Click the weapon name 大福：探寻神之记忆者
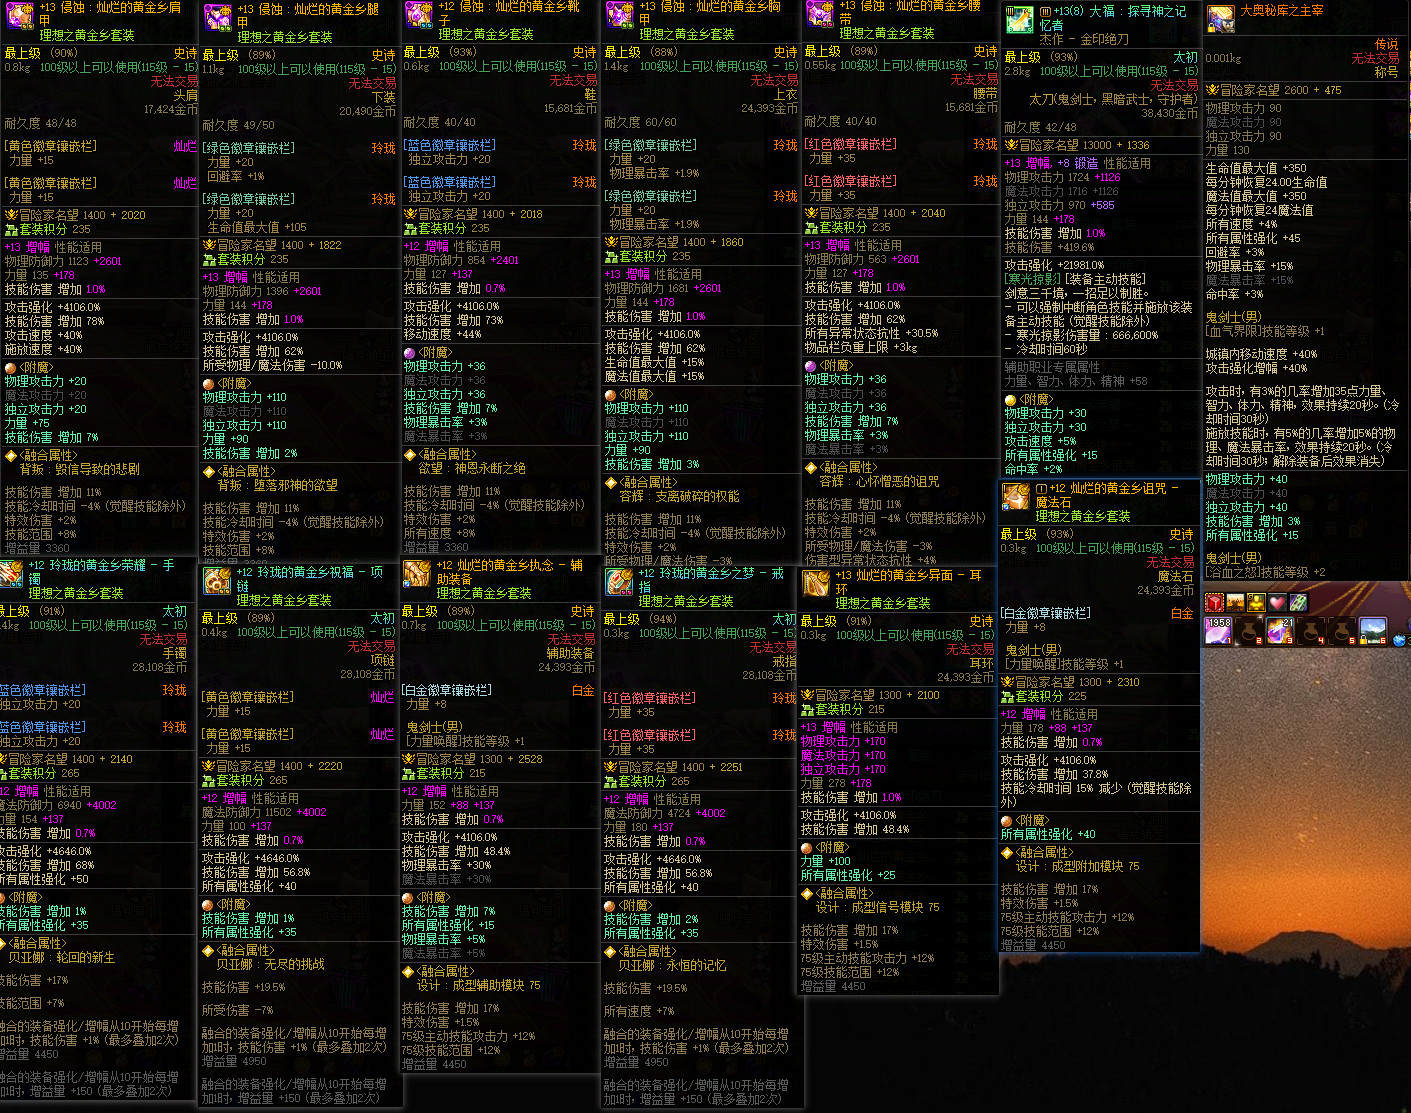 pyautogui.click(x=1114, y=18)
